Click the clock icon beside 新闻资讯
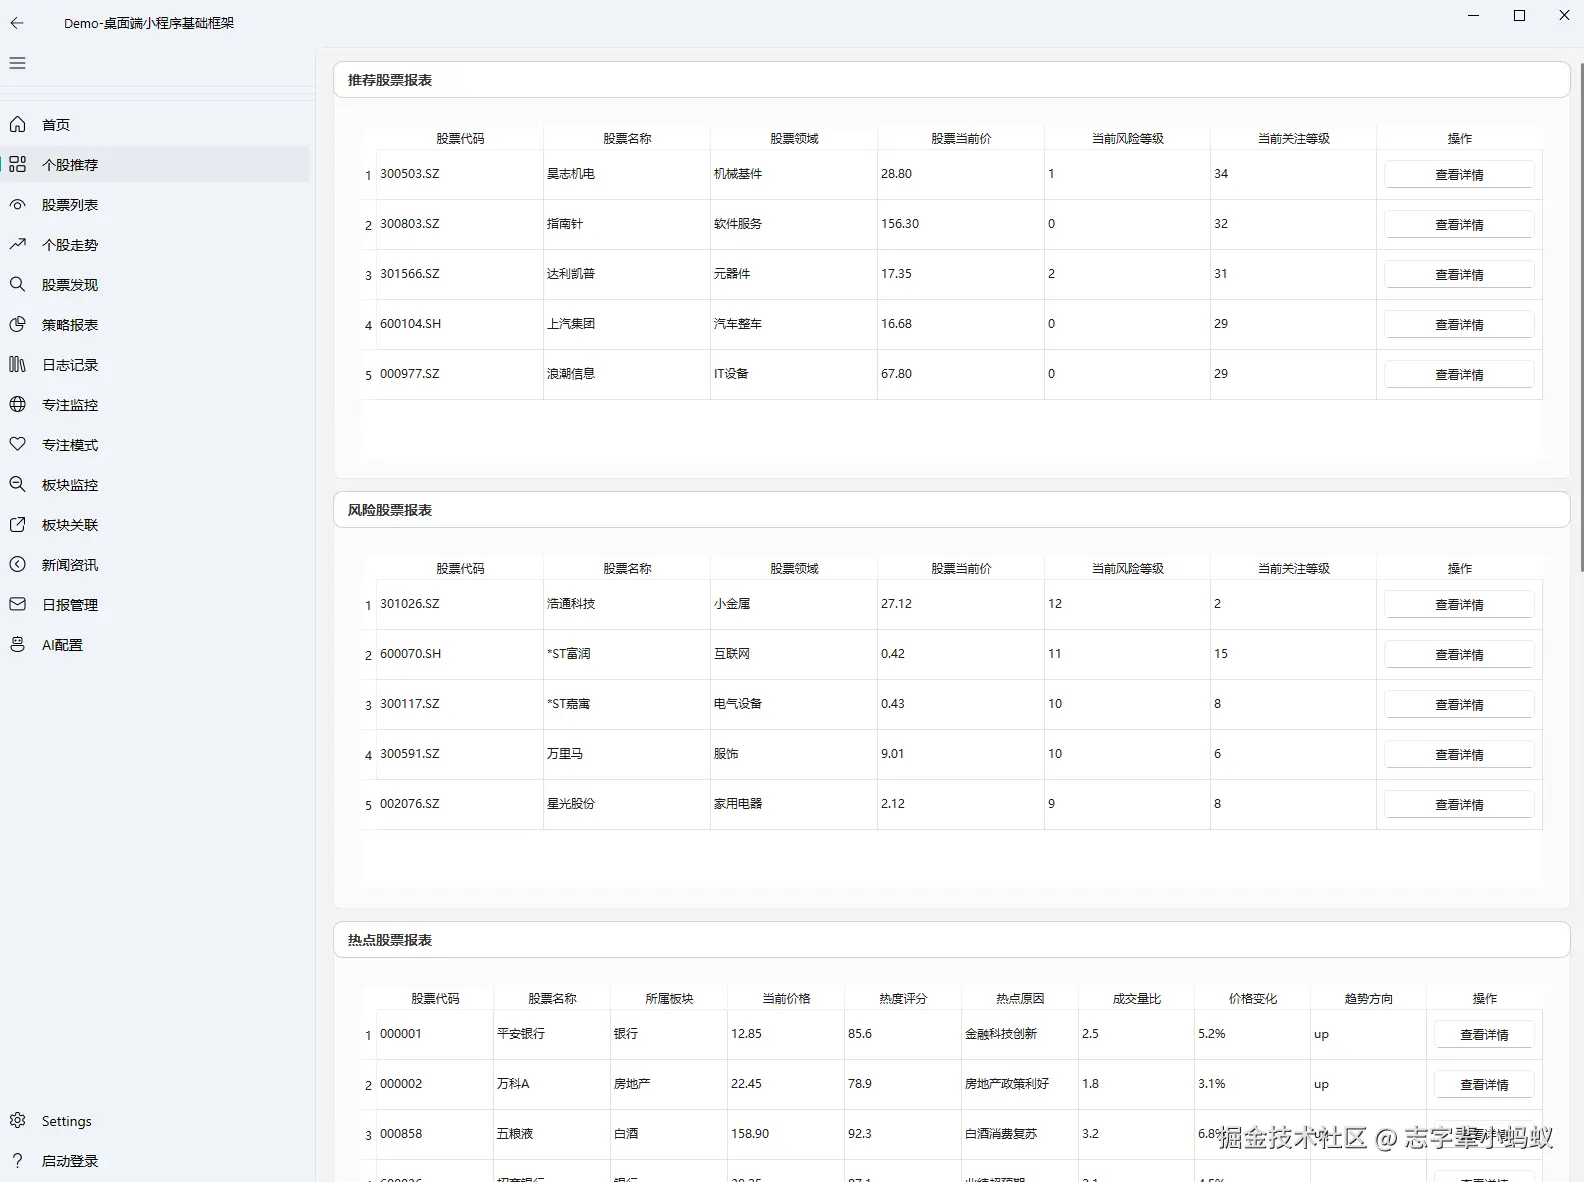The height and width of the screenshot is (1182, 1584). coord(17,564)
